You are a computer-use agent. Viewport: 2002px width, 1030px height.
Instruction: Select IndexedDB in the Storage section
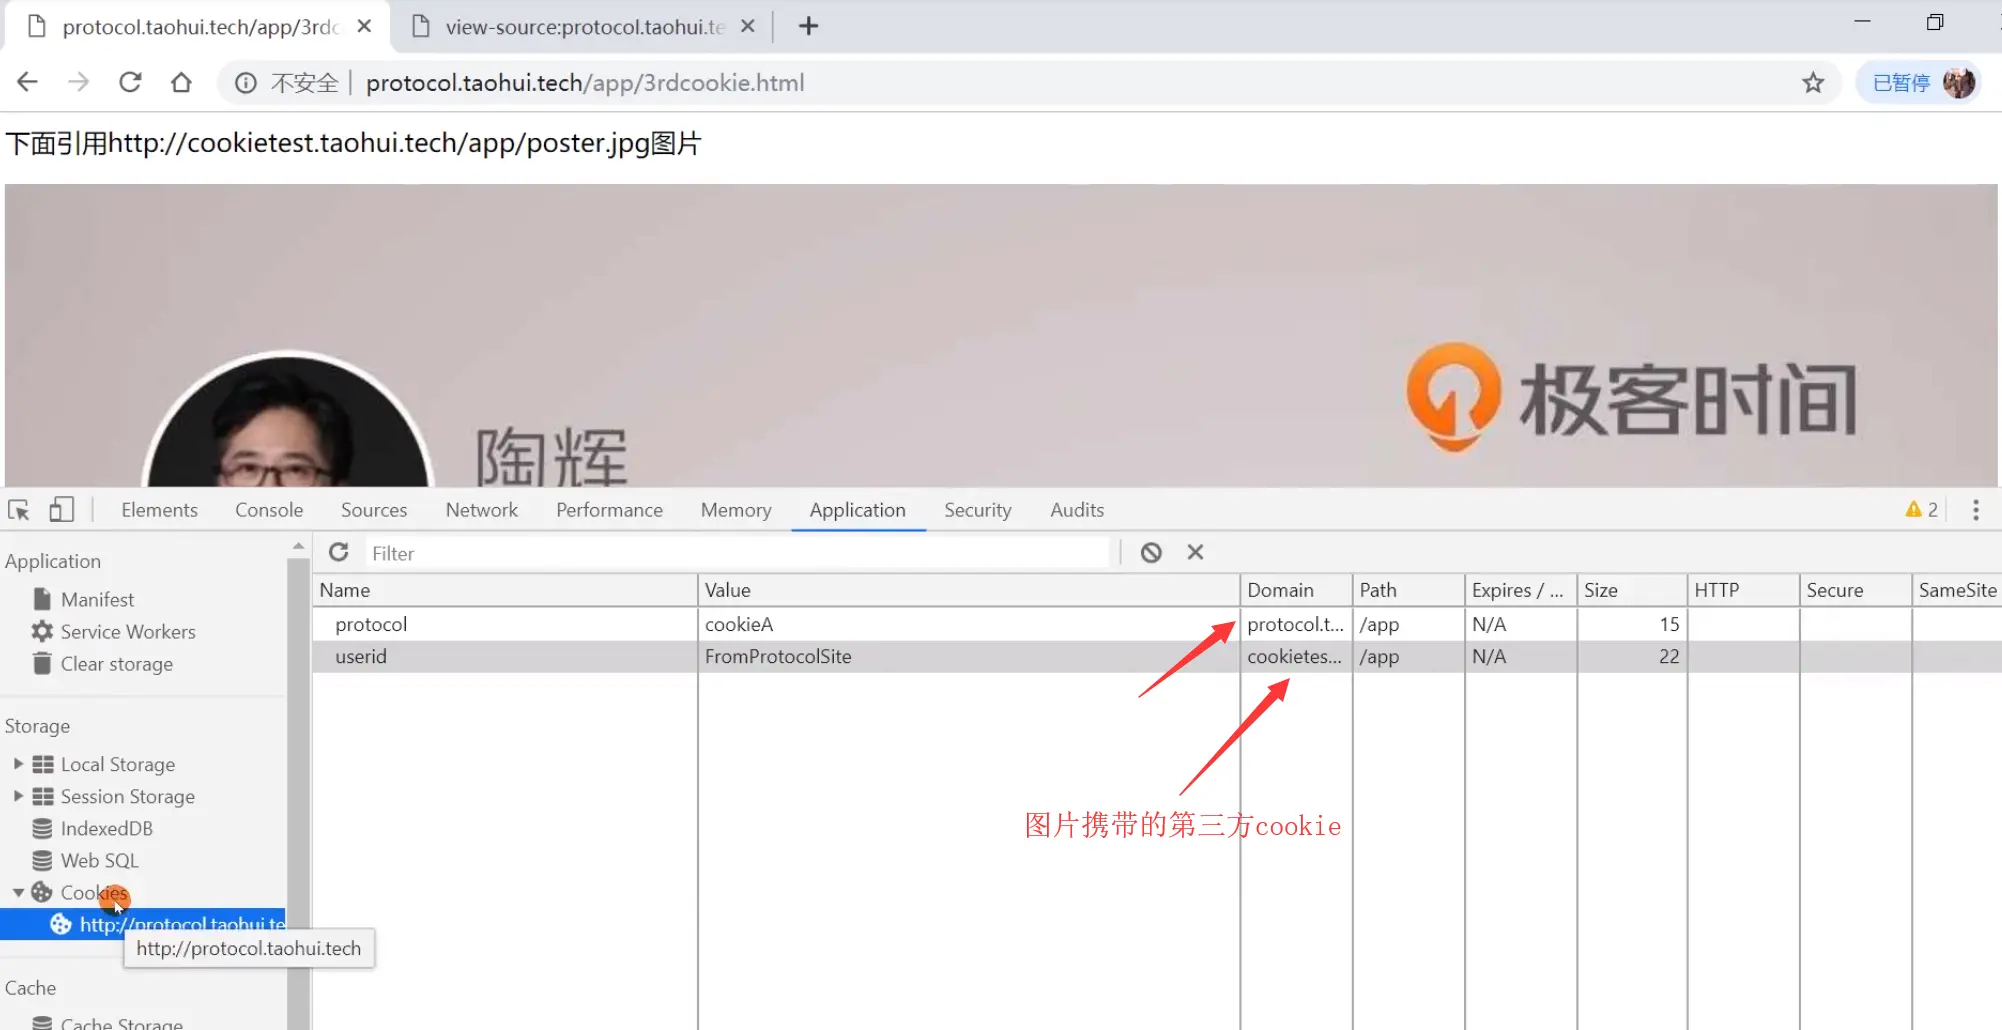[x=106, y=828]
